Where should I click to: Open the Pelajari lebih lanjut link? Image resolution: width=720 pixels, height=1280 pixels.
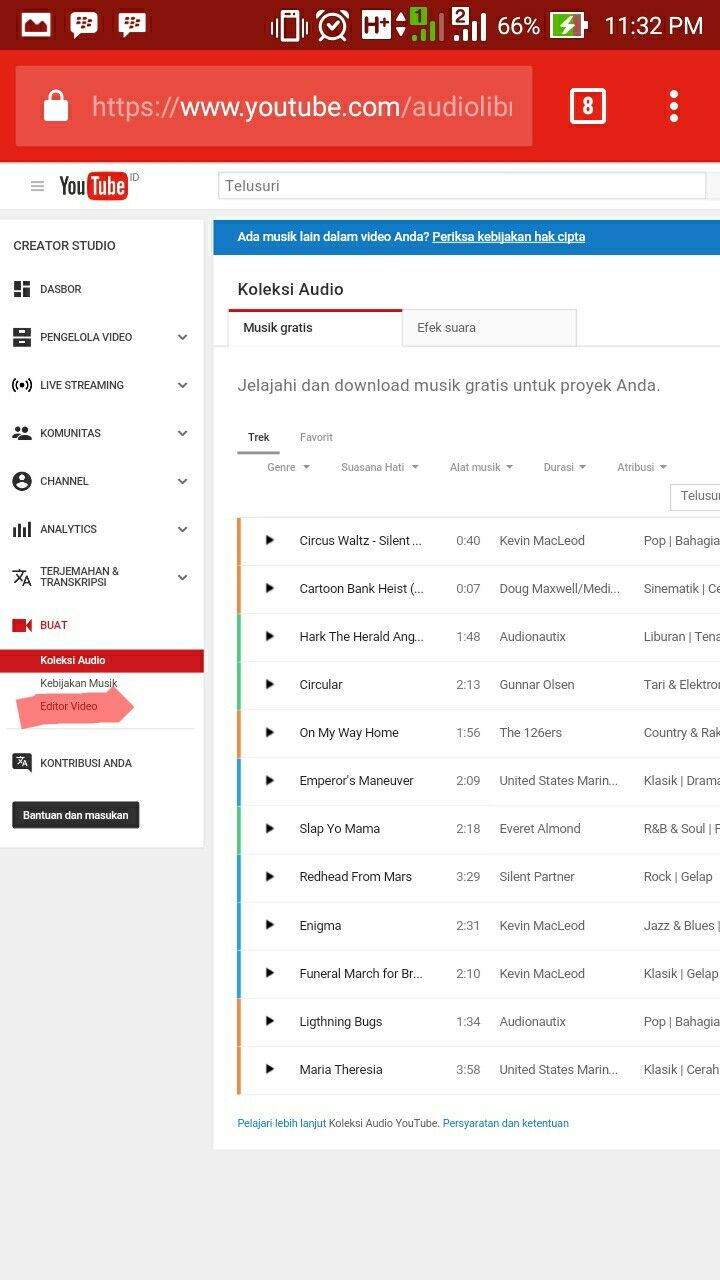[282, 1123]
